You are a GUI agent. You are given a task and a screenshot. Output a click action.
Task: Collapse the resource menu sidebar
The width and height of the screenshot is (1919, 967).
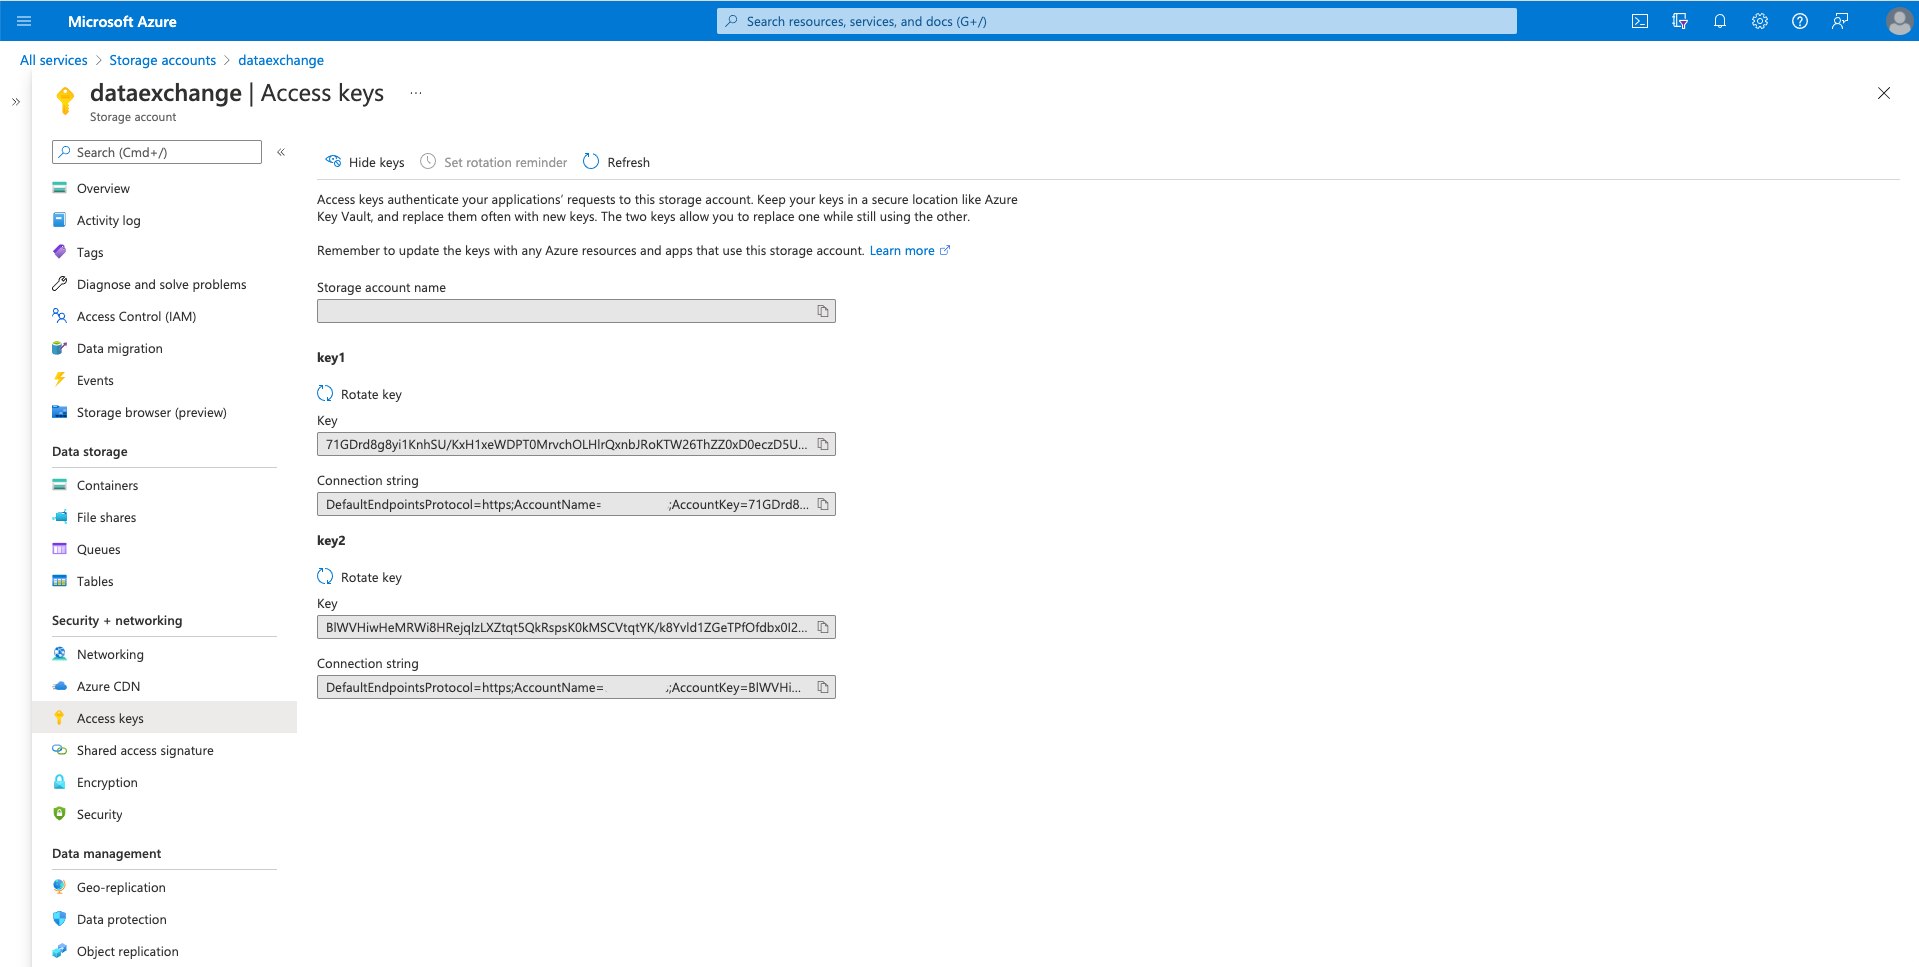pyautogui.click(x=281, y=152)
